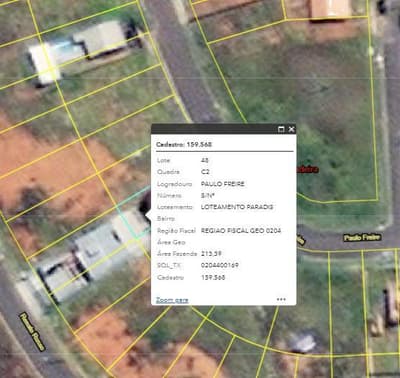This screenshot has height=378, width=400.
Task: Maximize the Cadastro popup window
Action: click(x=281, y=129)
